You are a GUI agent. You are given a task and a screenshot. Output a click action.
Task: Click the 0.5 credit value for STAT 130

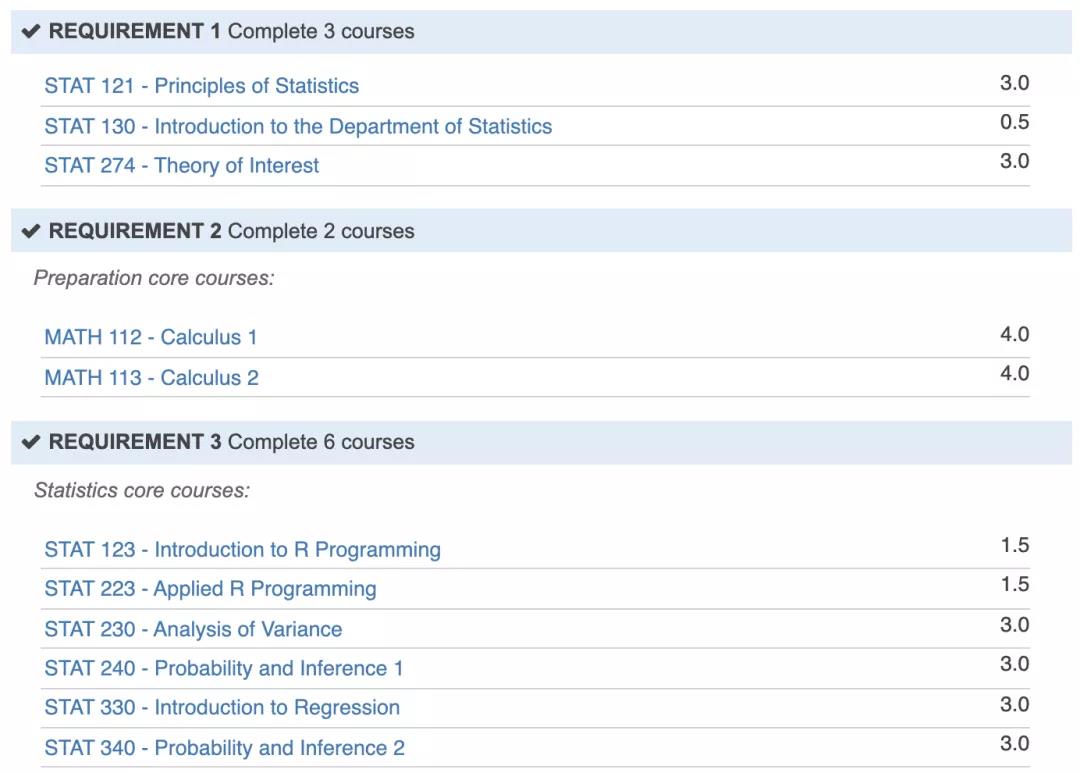pos(1014,123)
